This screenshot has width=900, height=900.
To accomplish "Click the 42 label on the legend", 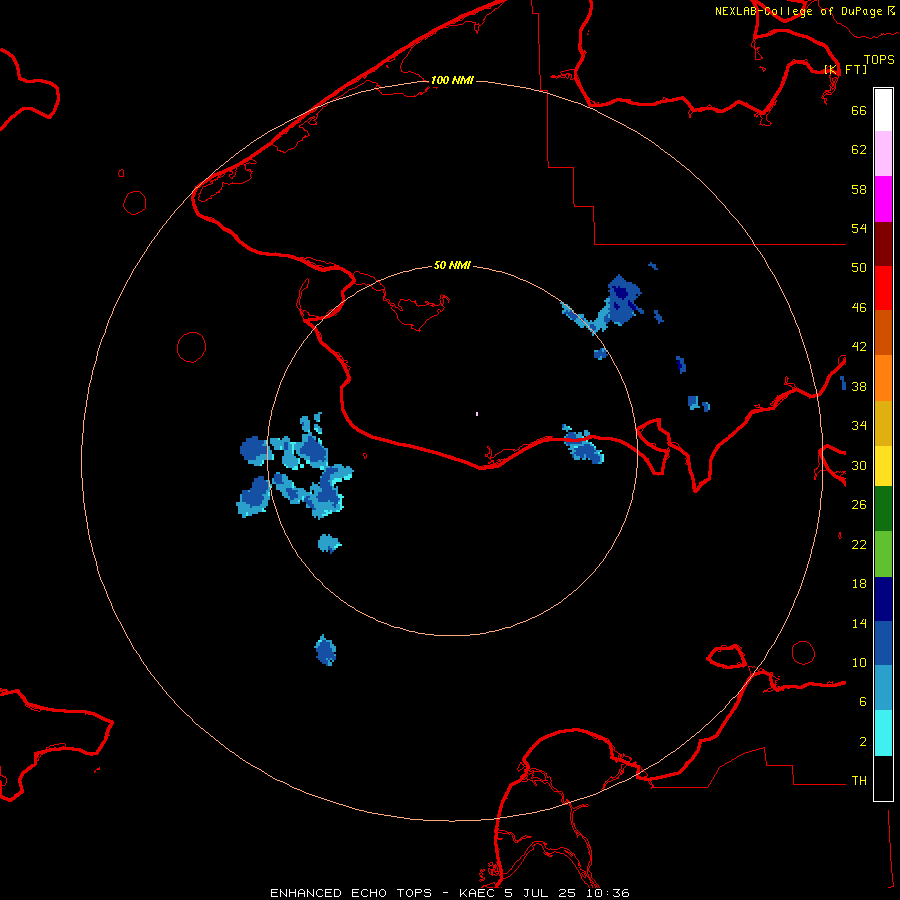I will click(859, 347).
